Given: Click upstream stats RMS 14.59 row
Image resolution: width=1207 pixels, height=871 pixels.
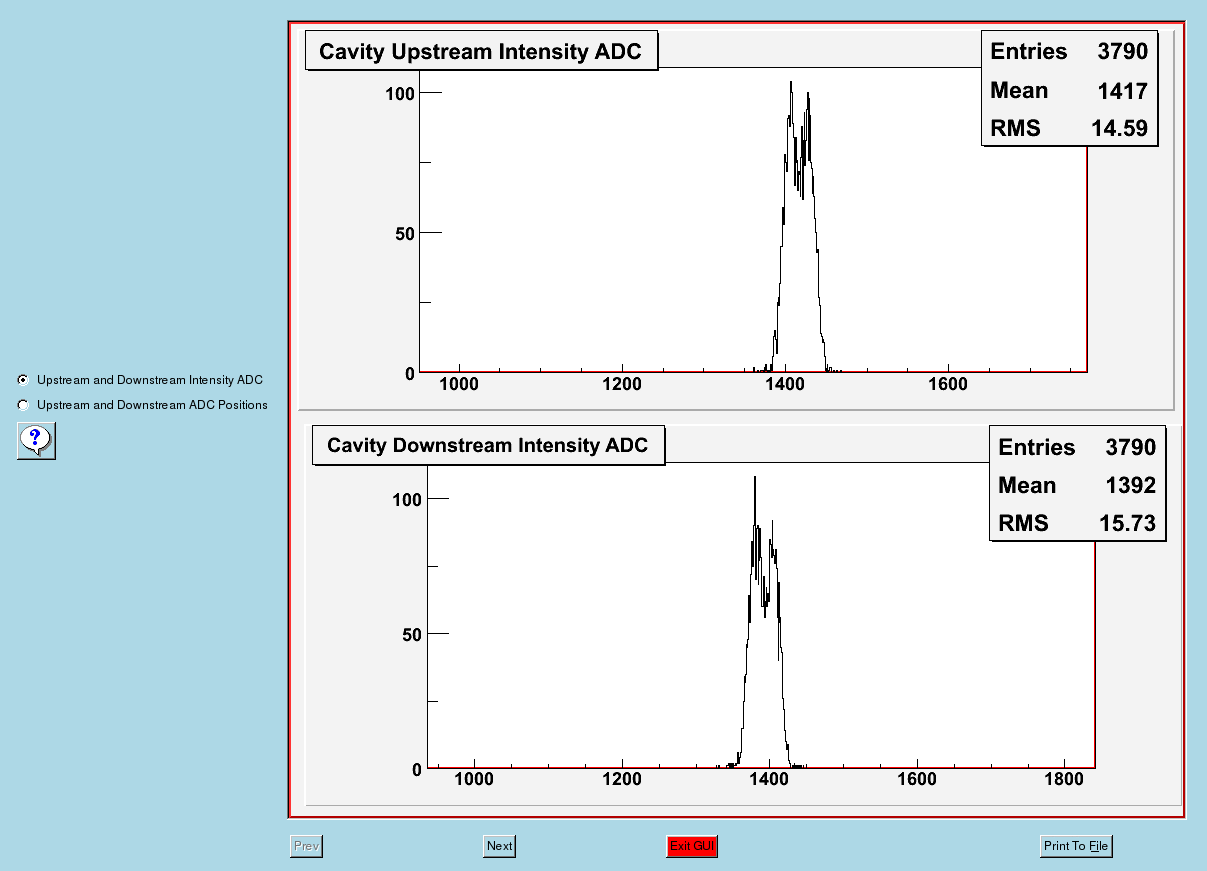Looking at the screenshot, I should [1069, 128].
